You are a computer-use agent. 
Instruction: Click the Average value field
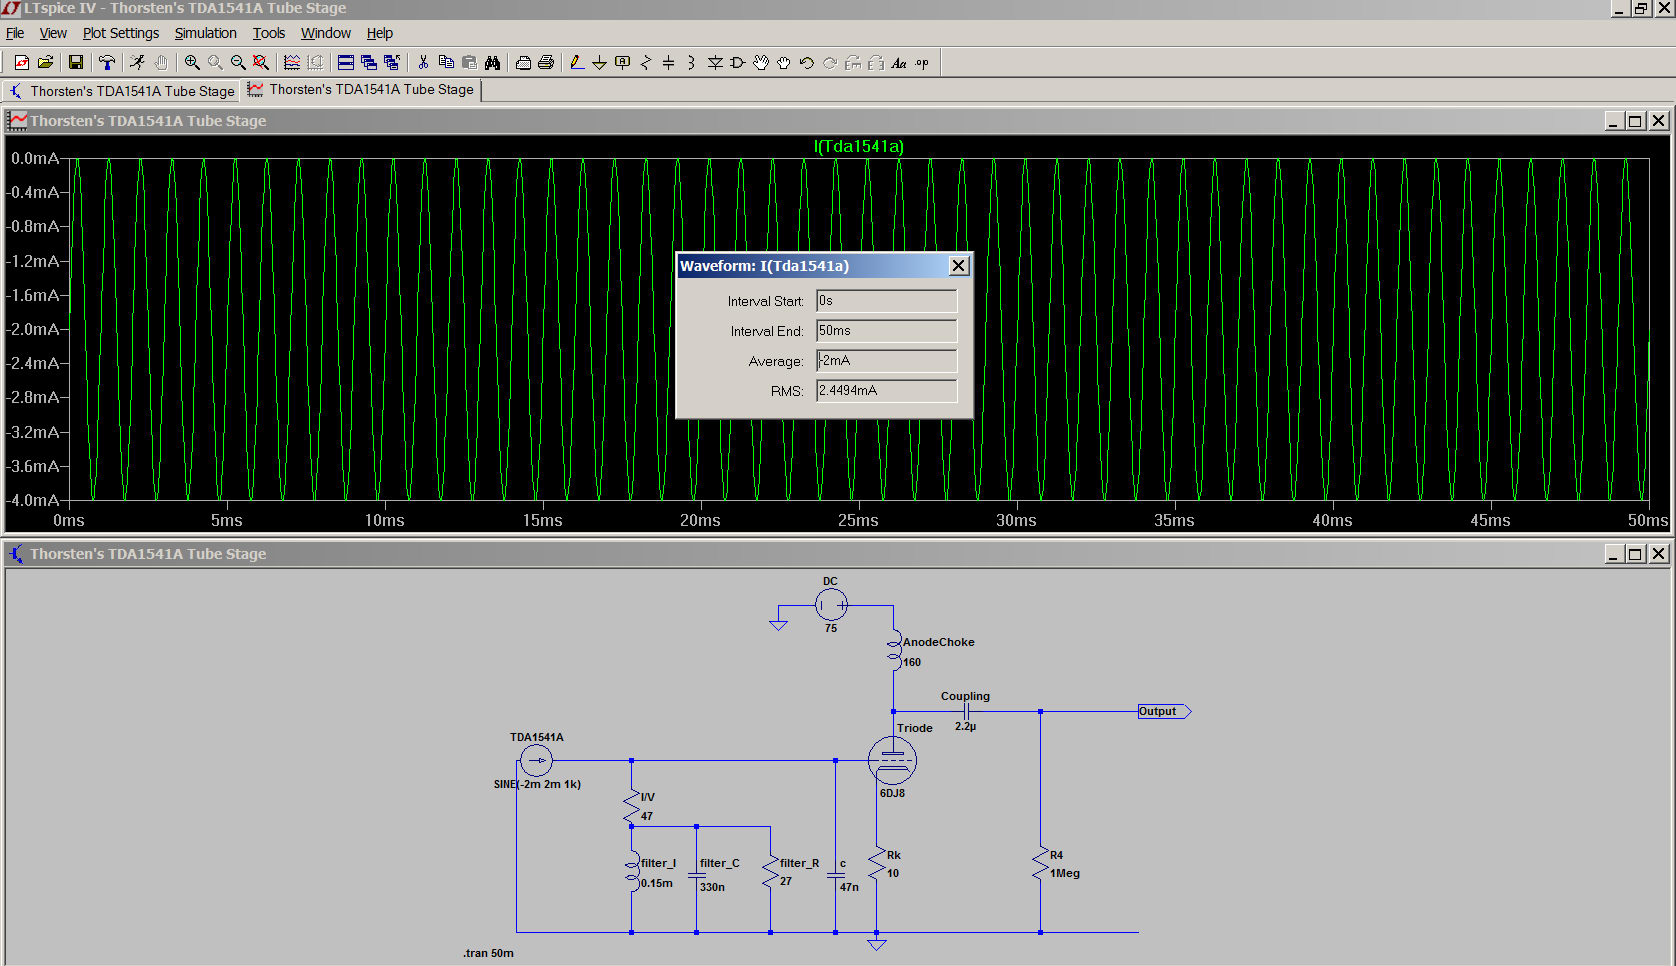coord(886,361)
